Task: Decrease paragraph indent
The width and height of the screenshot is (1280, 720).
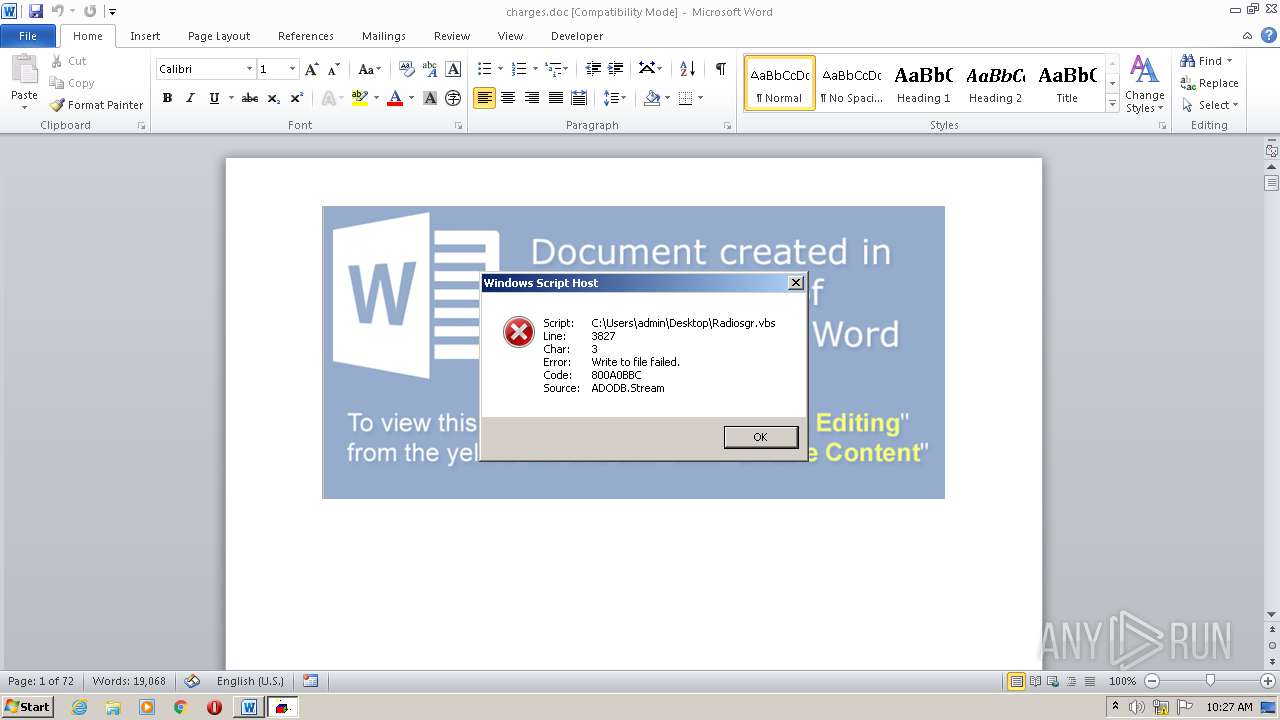Action: (593, 69)
